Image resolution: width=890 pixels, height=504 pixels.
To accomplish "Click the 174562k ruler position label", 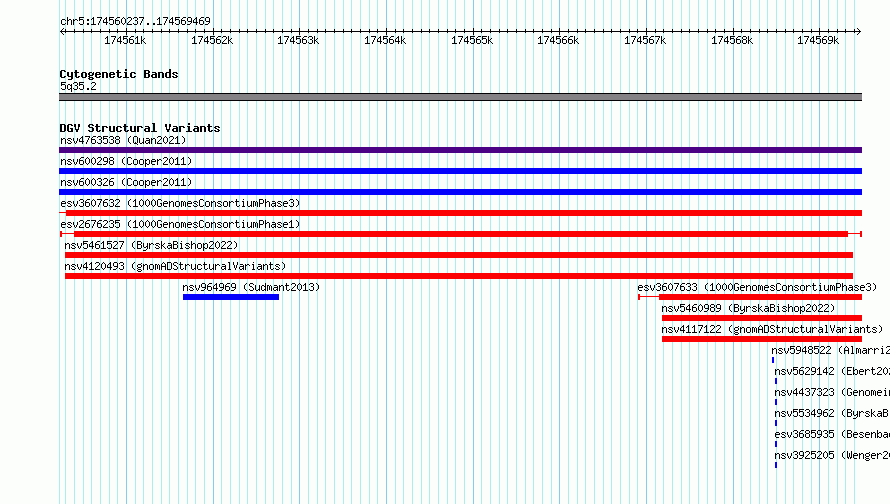I will tap(212, 40).
